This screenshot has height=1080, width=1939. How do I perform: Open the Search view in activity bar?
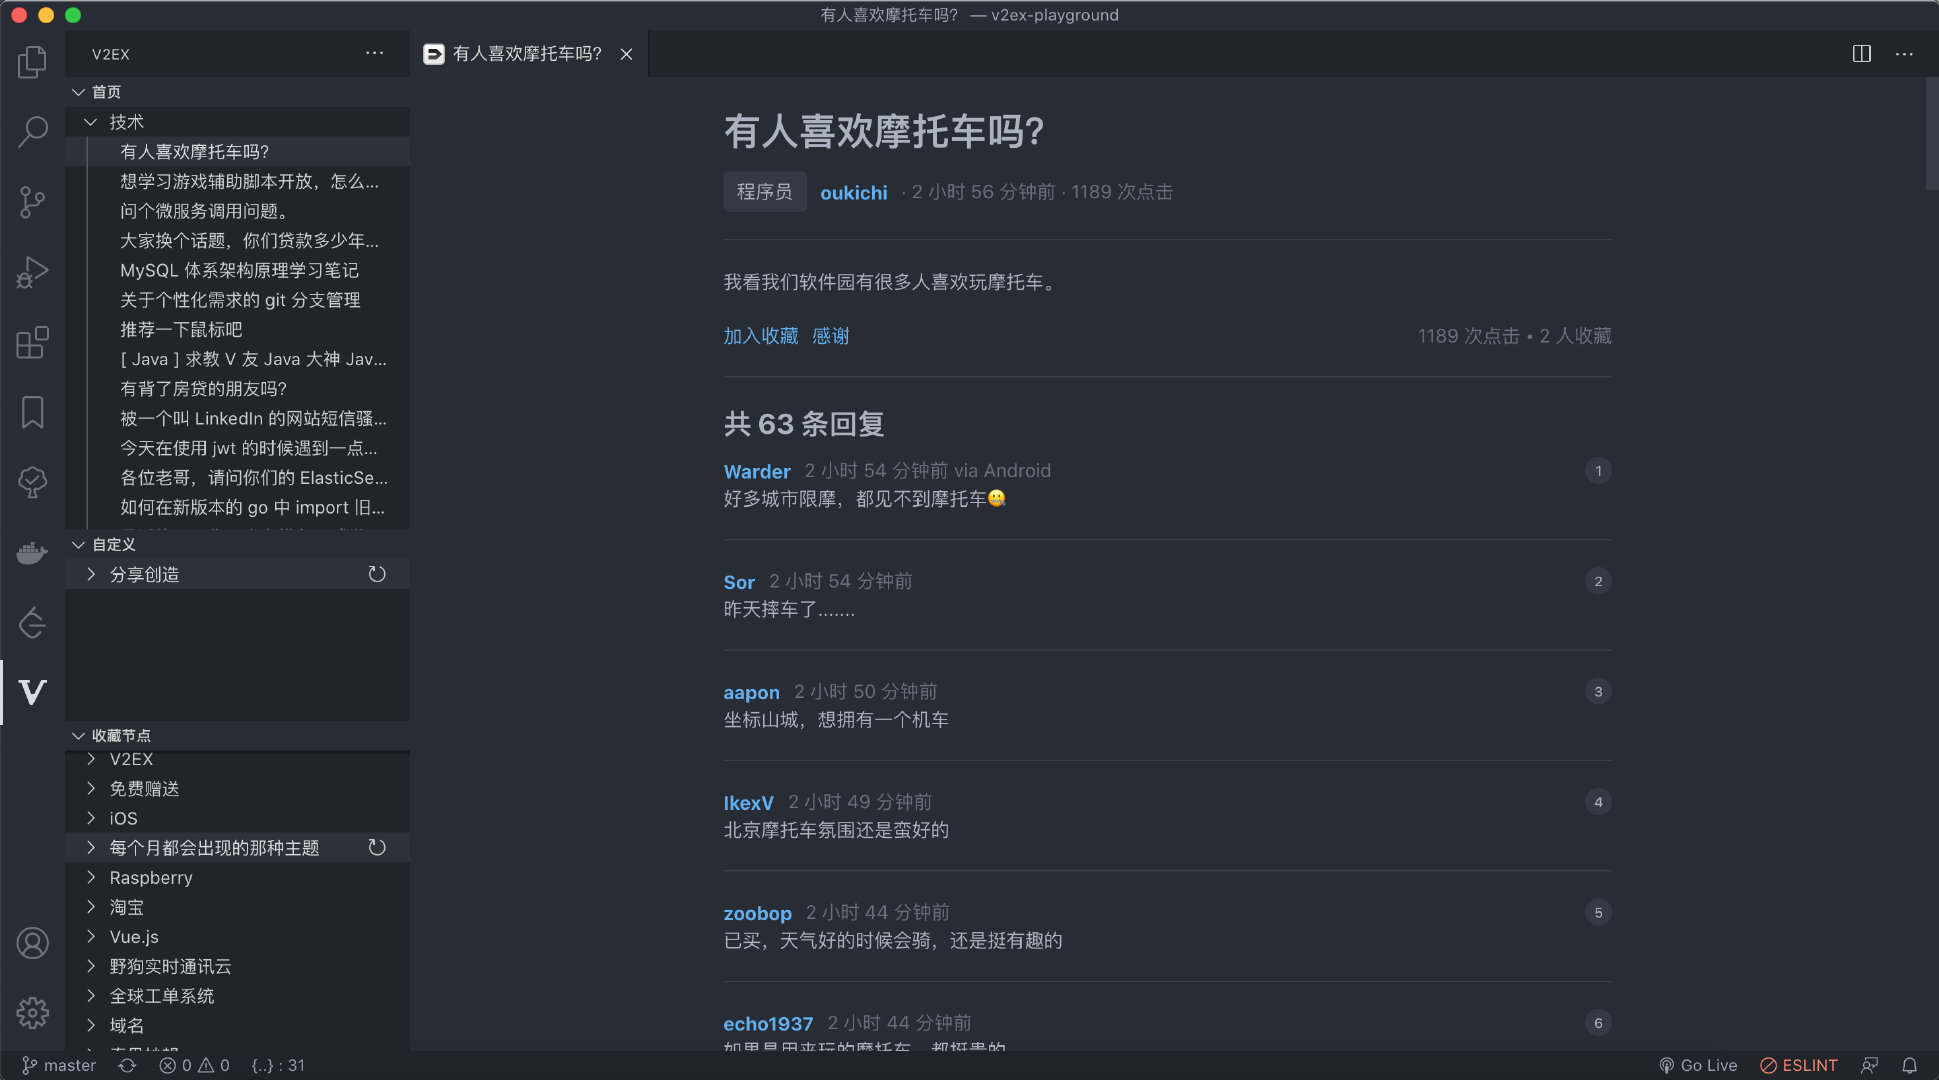[x=32, y=132]
